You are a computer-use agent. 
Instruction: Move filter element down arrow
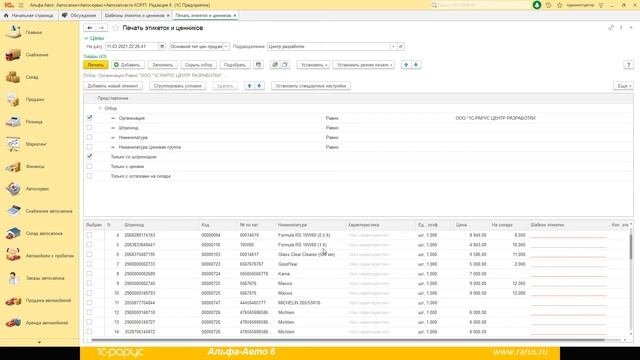pos(259,86)
